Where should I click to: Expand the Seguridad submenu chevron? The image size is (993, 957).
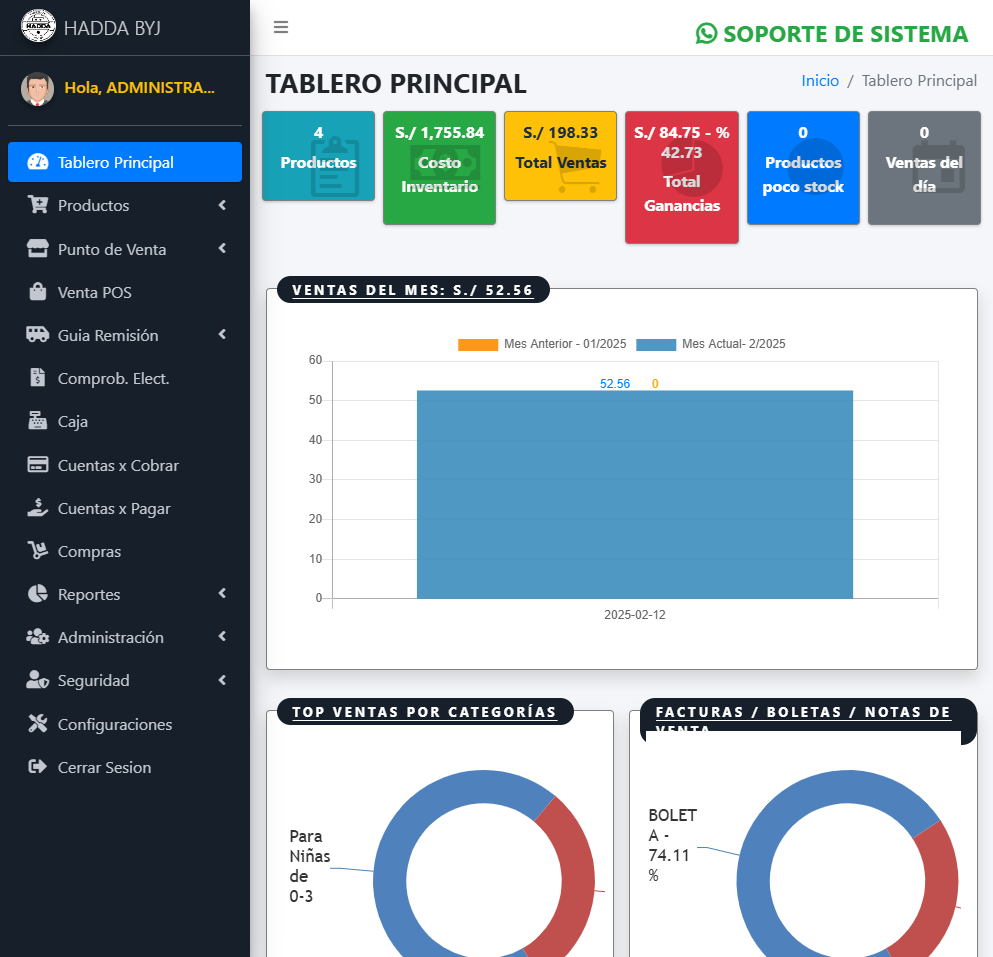(x=222, y=680)
